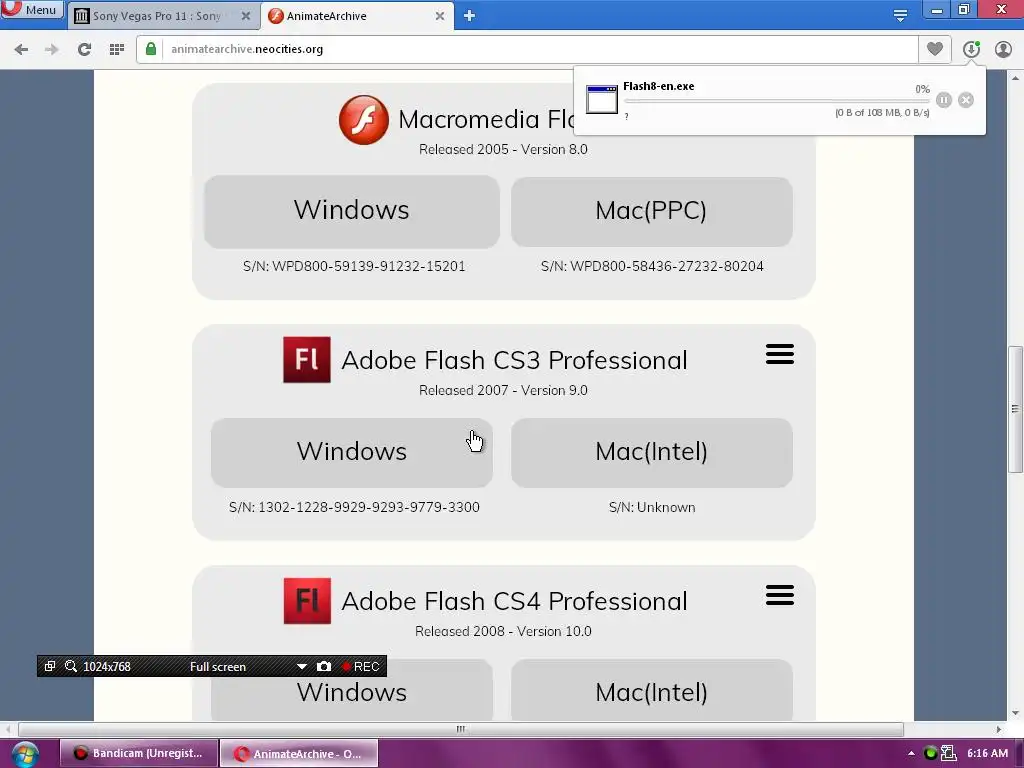Download Macromedia Flash 8 for Windows
The height and width of the screenshot is (768, 1024).
[351, 211]
